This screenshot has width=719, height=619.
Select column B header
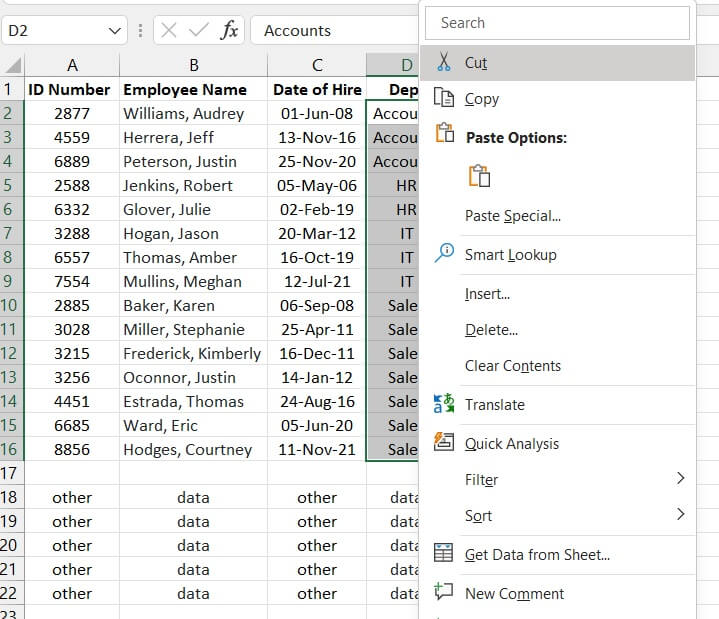[193, 65]
